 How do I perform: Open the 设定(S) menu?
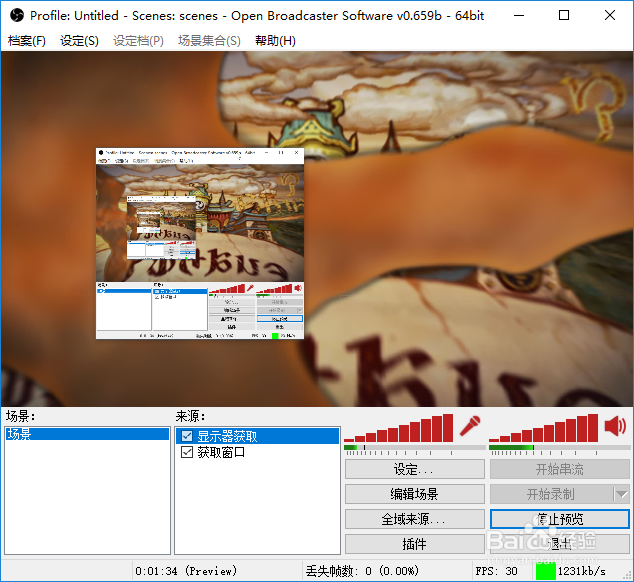[x=79, y=41]
